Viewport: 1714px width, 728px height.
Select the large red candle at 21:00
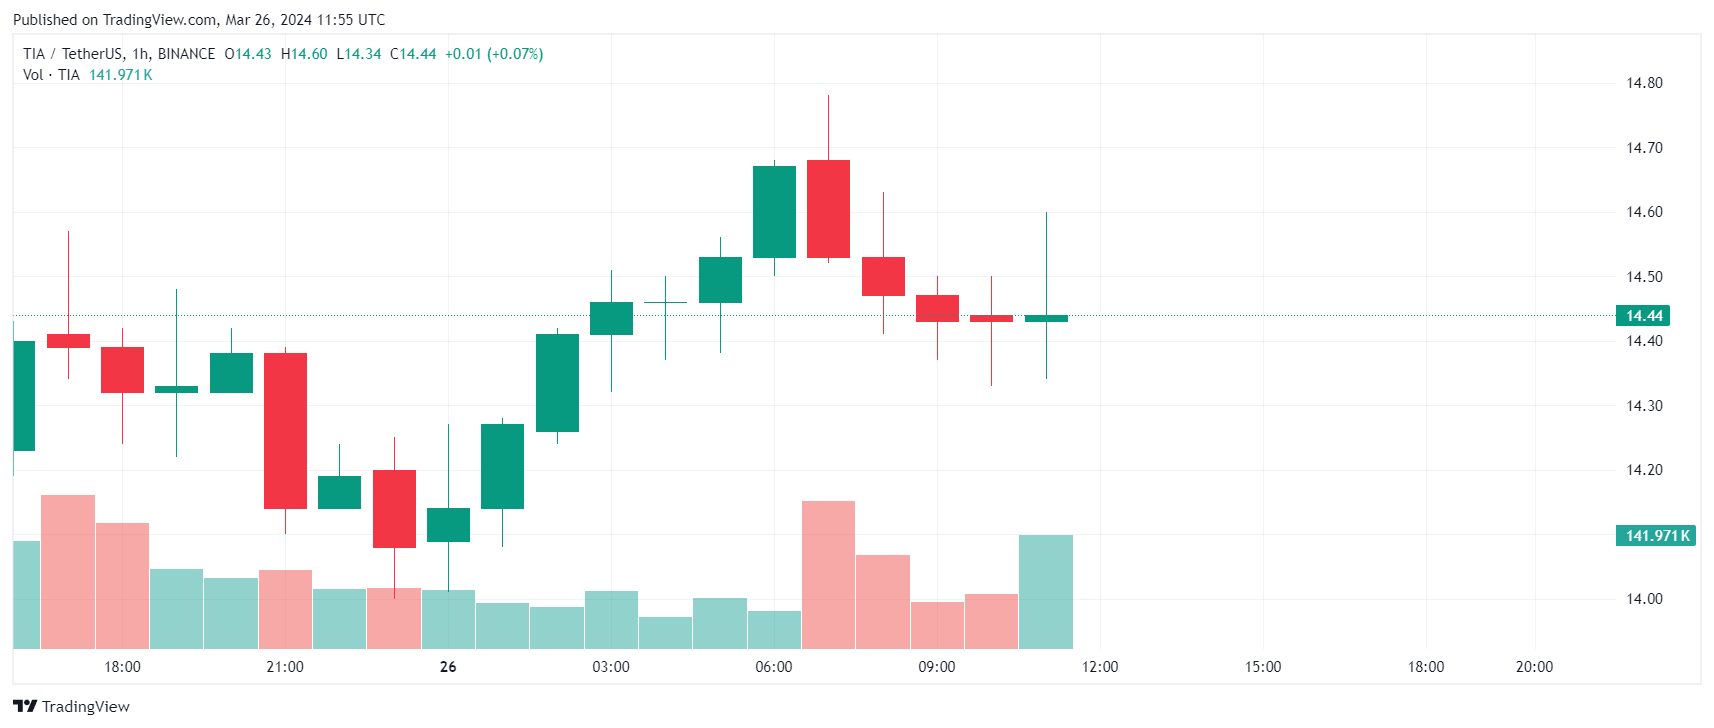click(x=285, y=430)
